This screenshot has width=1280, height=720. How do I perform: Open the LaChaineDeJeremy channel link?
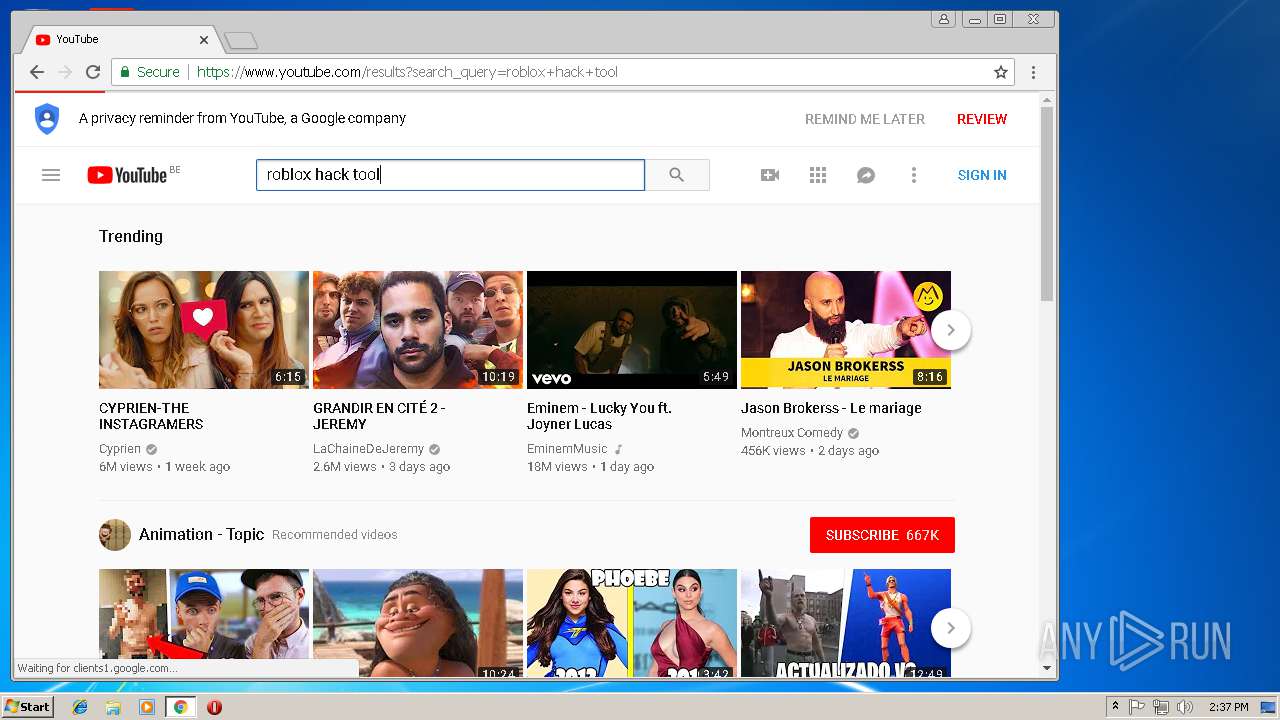pyautogui.click(x=368, y=449)
